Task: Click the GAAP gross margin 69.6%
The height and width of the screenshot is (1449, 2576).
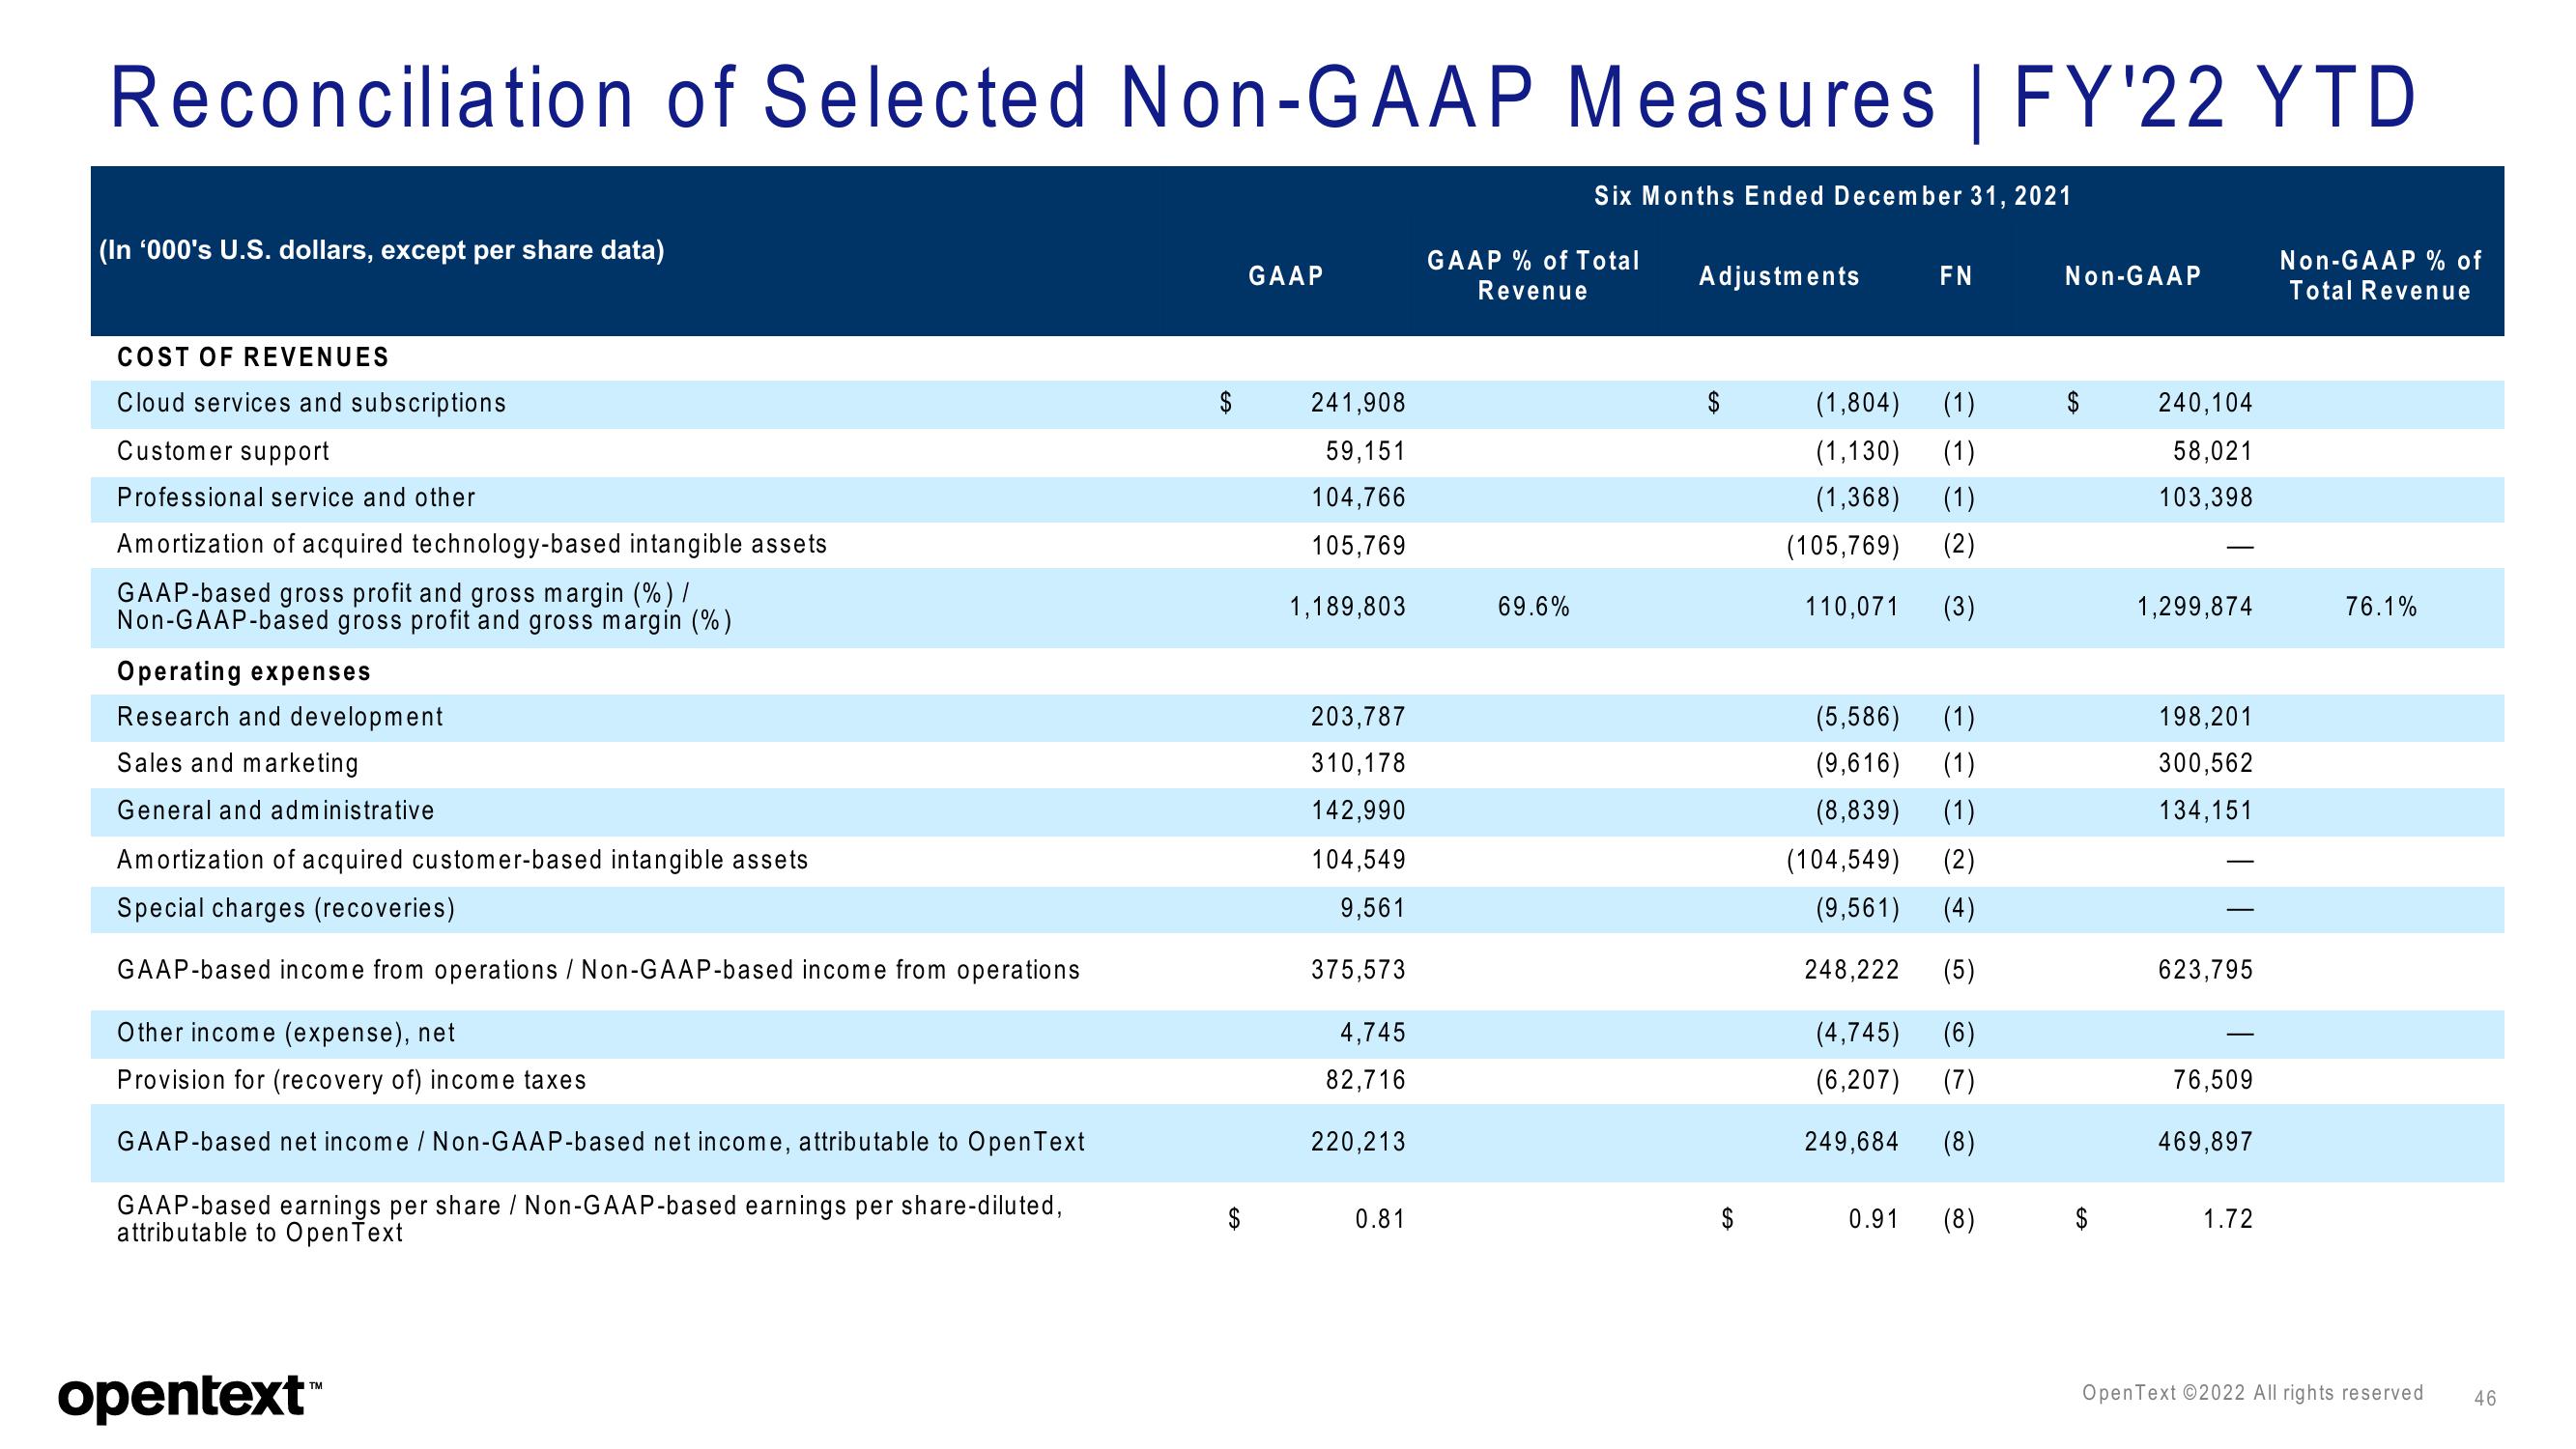Action: pos(1533,607)
